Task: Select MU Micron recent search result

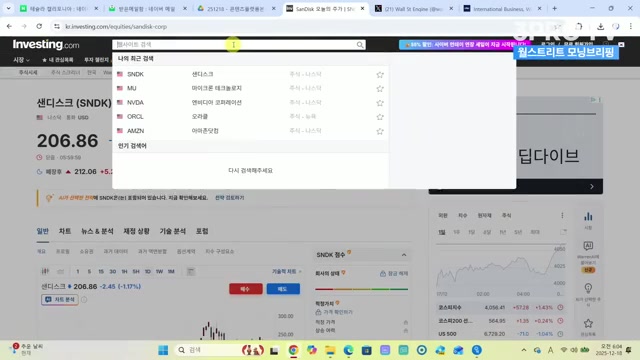Action: [250, 88]
